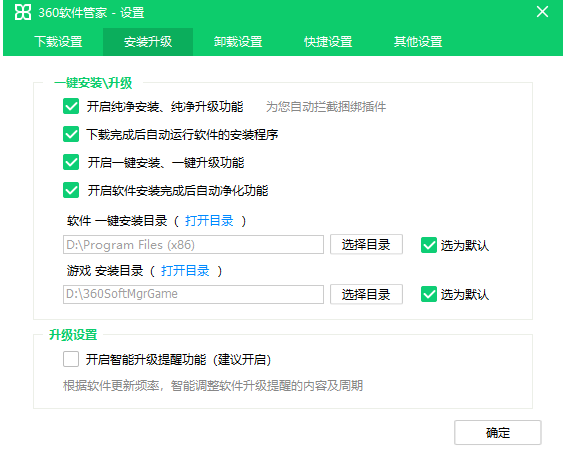This screenshot has height=449, width=564.
Task: Disable 开启软件安装完成后自动净化功能
Action: click(71, 190)
